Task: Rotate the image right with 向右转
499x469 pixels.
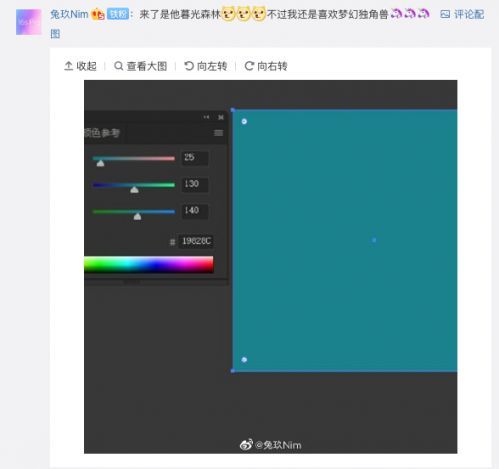Action: 266,66
